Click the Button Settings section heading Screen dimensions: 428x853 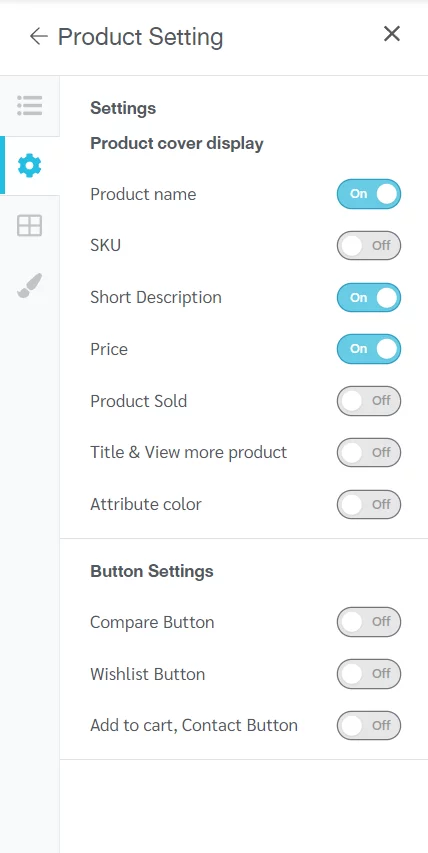coord(152,571)
